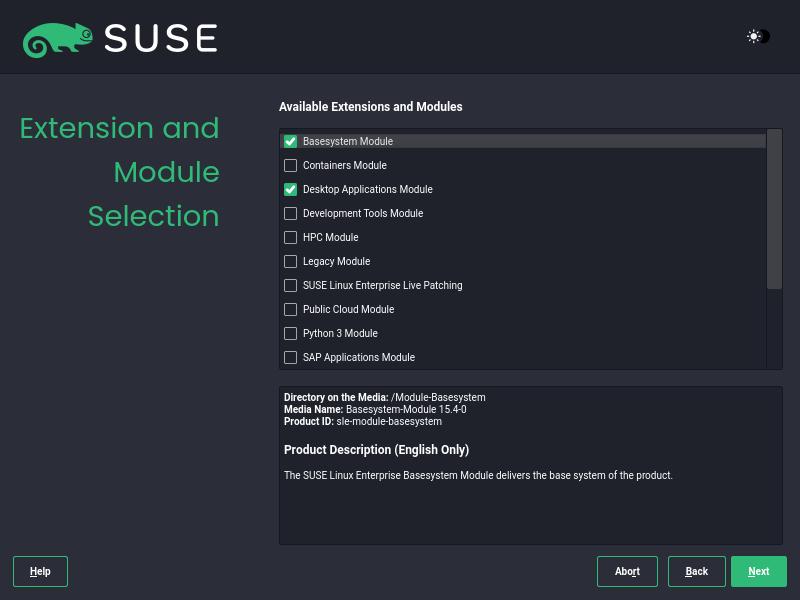Uncheck the Basesystem Module checkbox
This screenshot has height=600, width=800.
click(x=291, y=142)
